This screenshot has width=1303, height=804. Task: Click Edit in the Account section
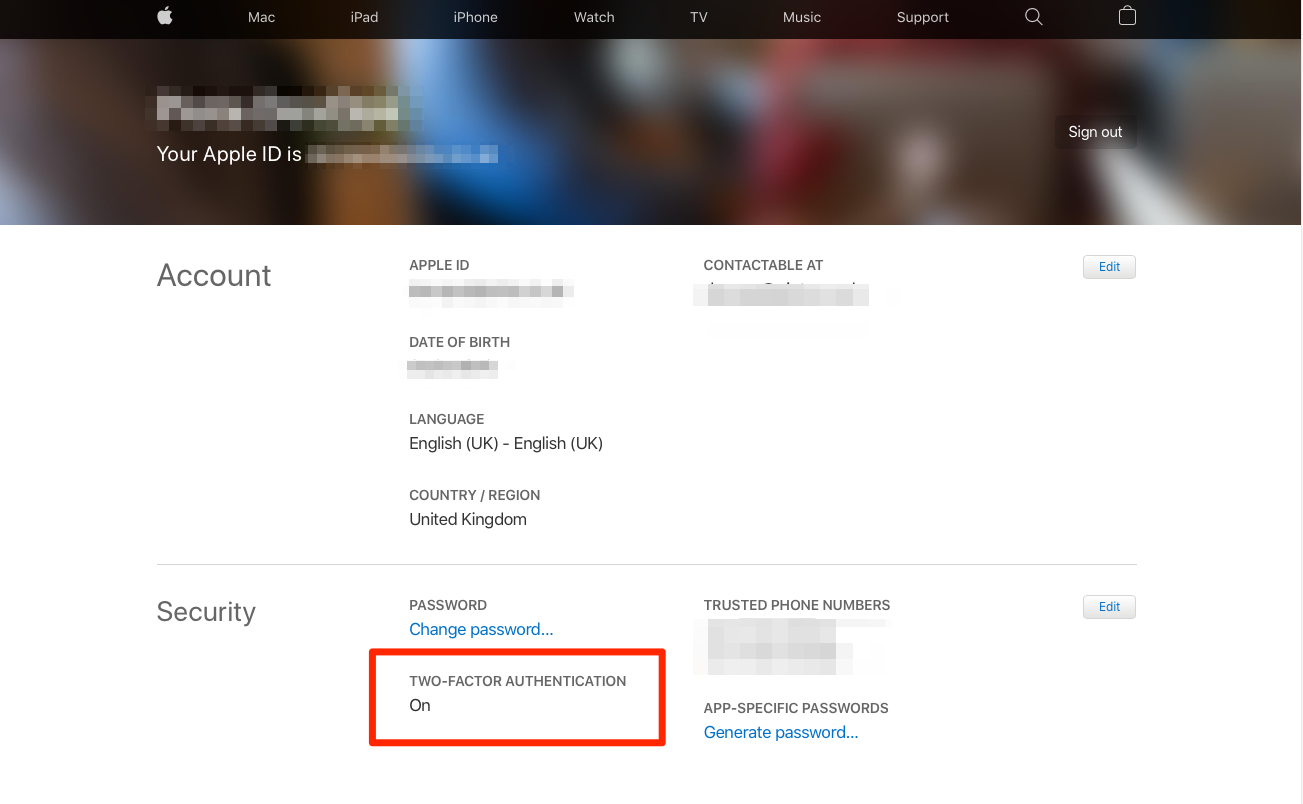pyautogui.click(x=1109, y=267)
